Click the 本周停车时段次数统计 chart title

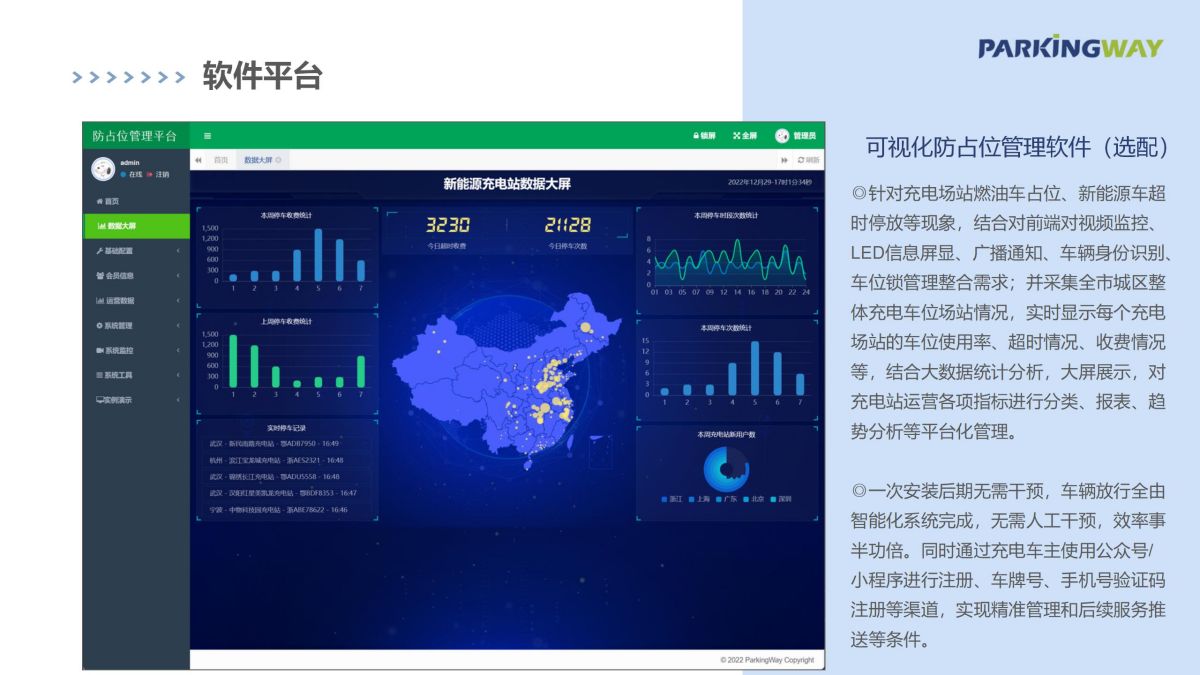726,214
